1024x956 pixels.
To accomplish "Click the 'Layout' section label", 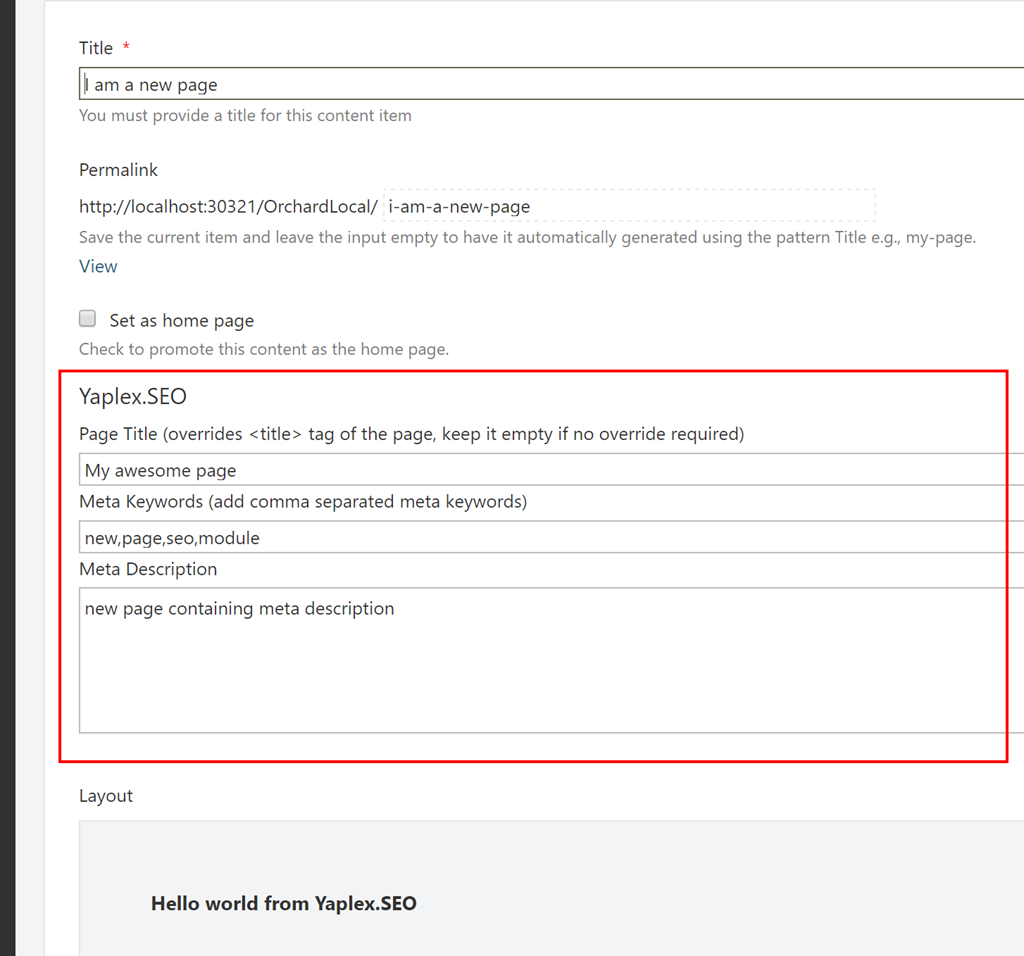I will coord(106,796).
